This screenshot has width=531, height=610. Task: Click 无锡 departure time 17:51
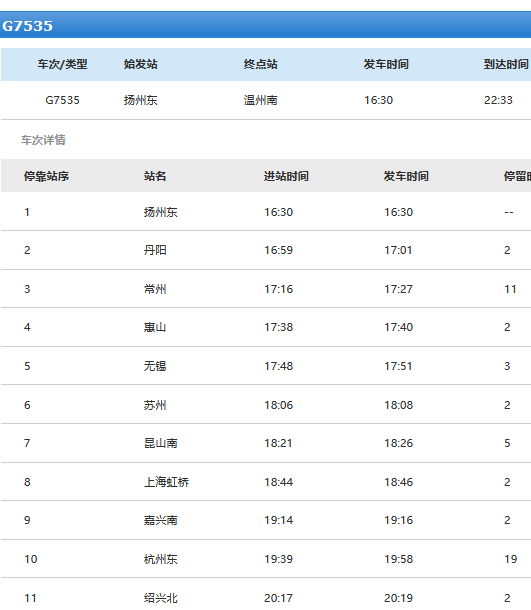pos(398,366)
